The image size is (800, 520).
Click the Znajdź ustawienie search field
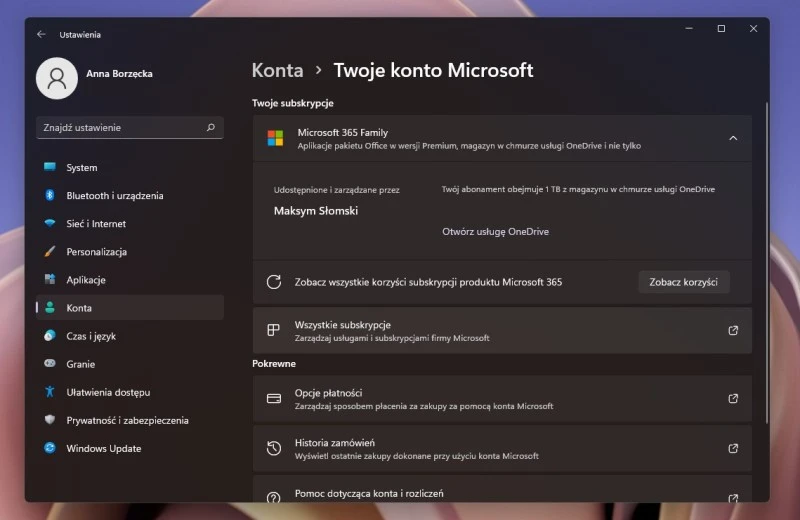tap(130, 128)
